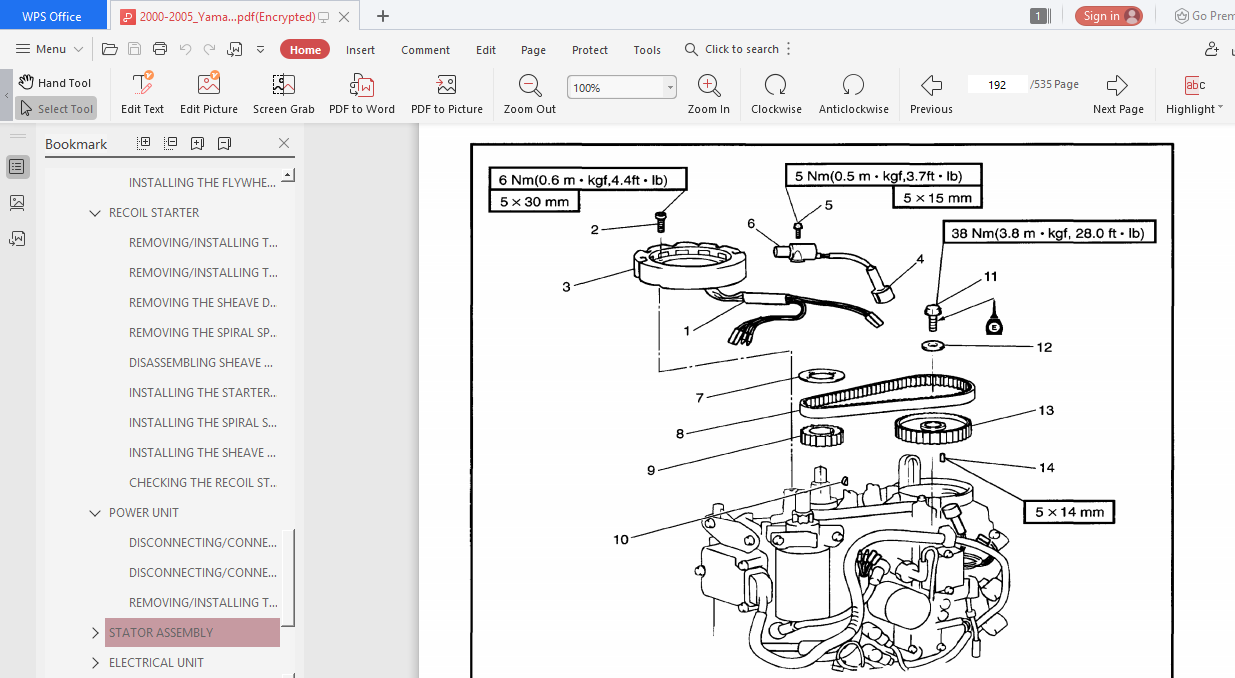Click the bookmark panel scrollbar
The width and height of the screenshot is (1235, 678).
[288, 579]
